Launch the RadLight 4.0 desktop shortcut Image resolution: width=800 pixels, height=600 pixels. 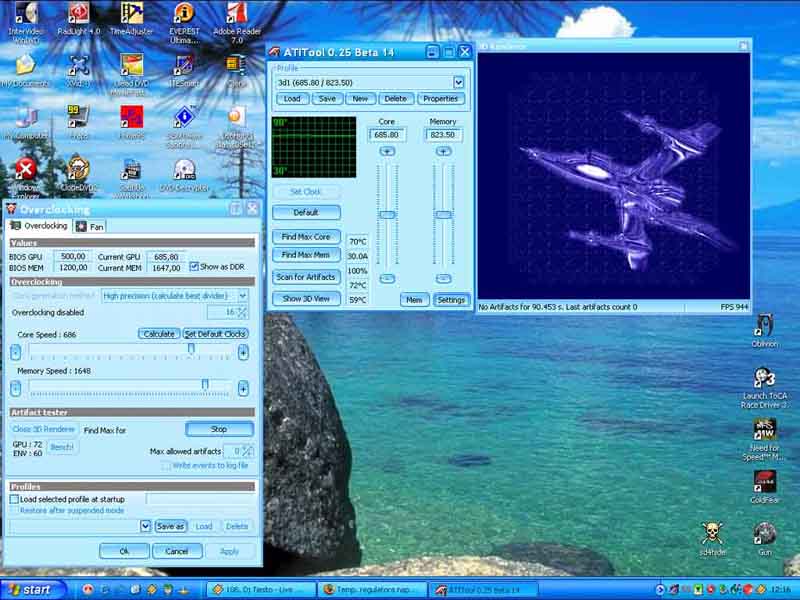pyautogui.click(x=77, y=14)
